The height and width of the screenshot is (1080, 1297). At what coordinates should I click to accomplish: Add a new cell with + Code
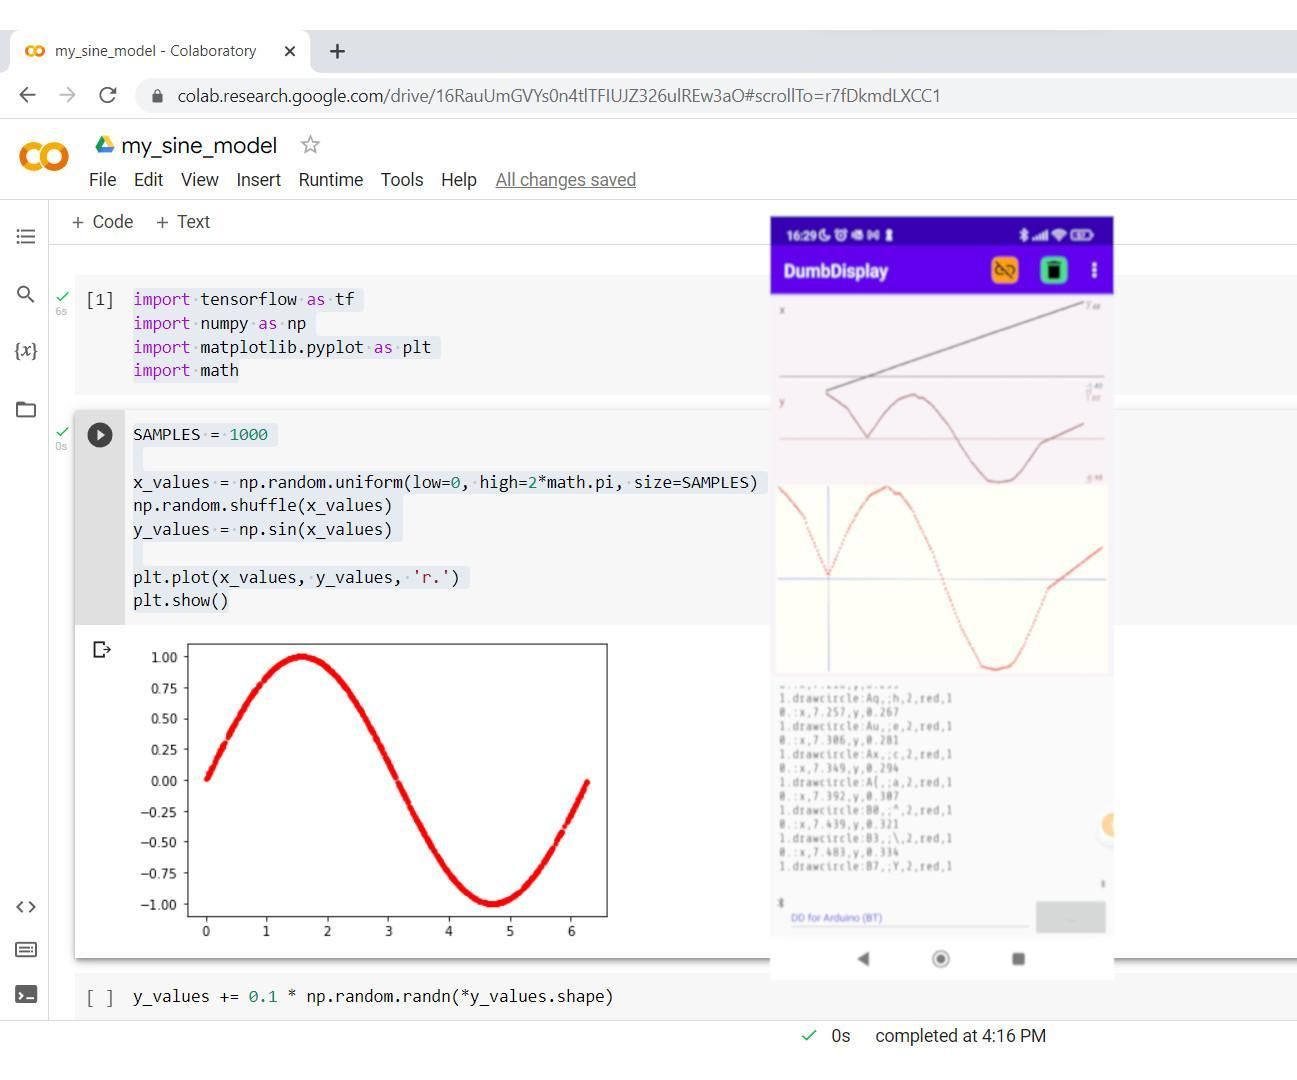pos(101,221)
